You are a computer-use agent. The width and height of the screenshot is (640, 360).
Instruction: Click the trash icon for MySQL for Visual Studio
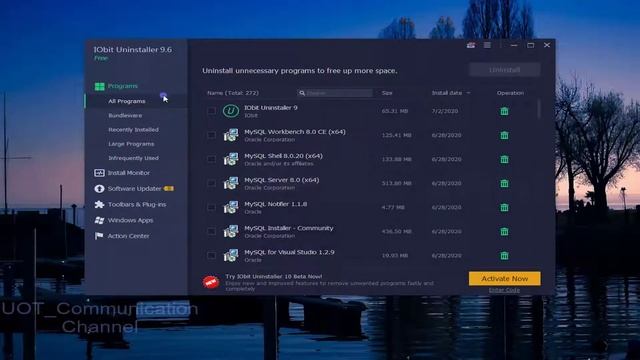point(504,256)
